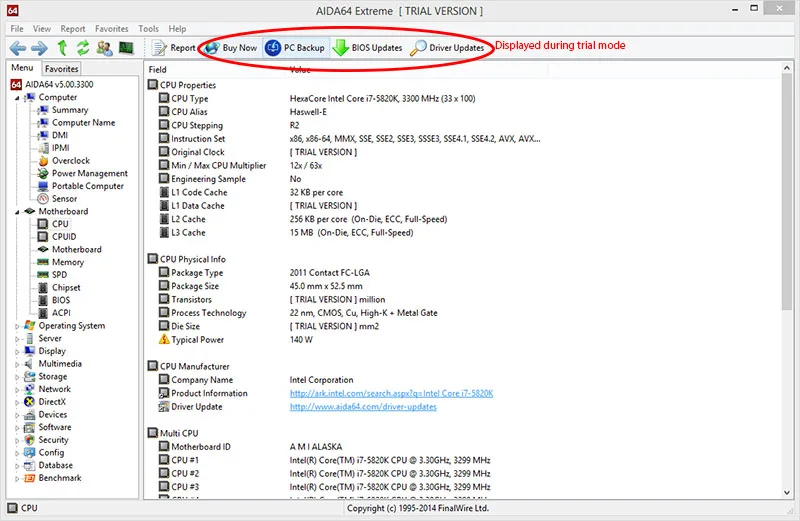Click the green monitor diagnostics icon
Viewport: 800px width, 521px height.
(x=126, y=47)
